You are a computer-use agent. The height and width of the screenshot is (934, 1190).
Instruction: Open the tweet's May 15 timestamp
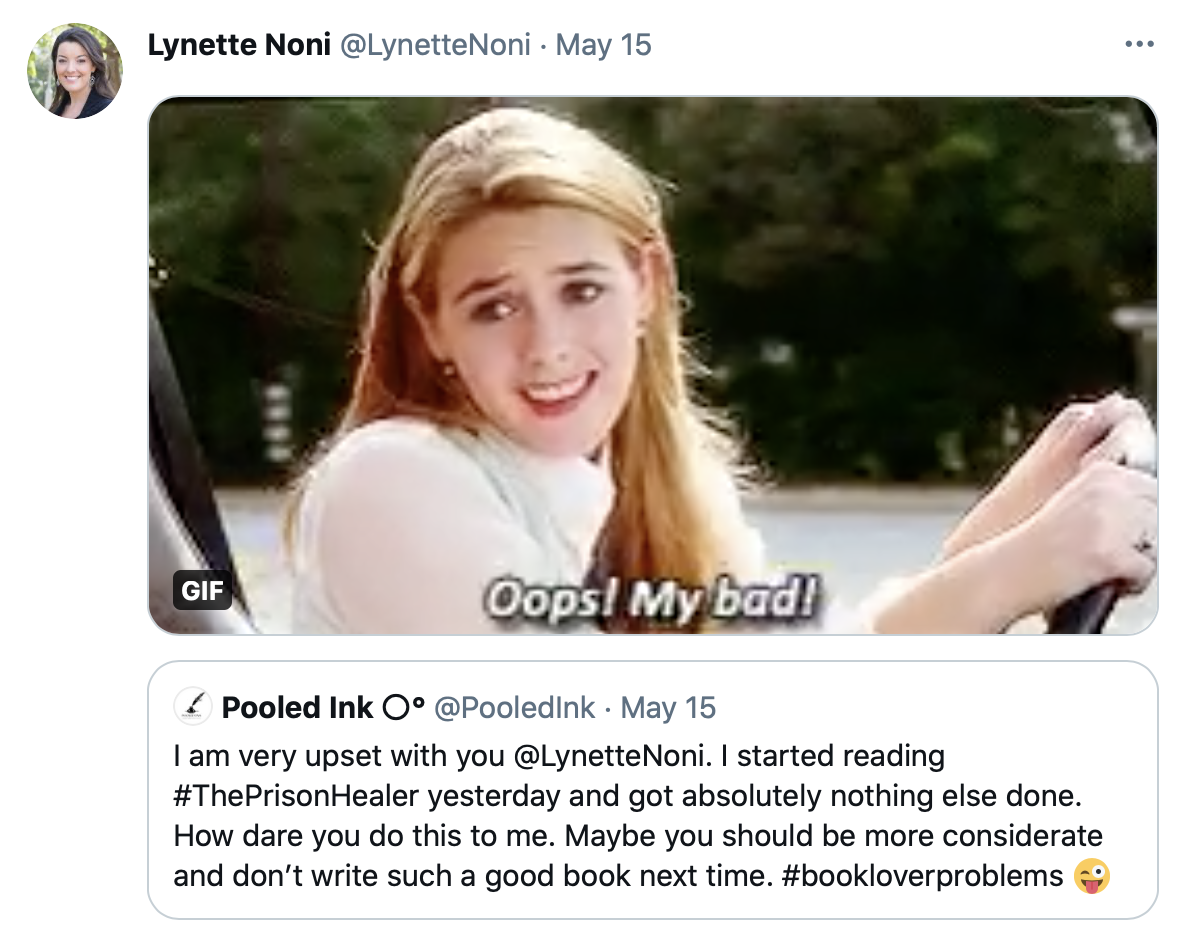(603, 45)
